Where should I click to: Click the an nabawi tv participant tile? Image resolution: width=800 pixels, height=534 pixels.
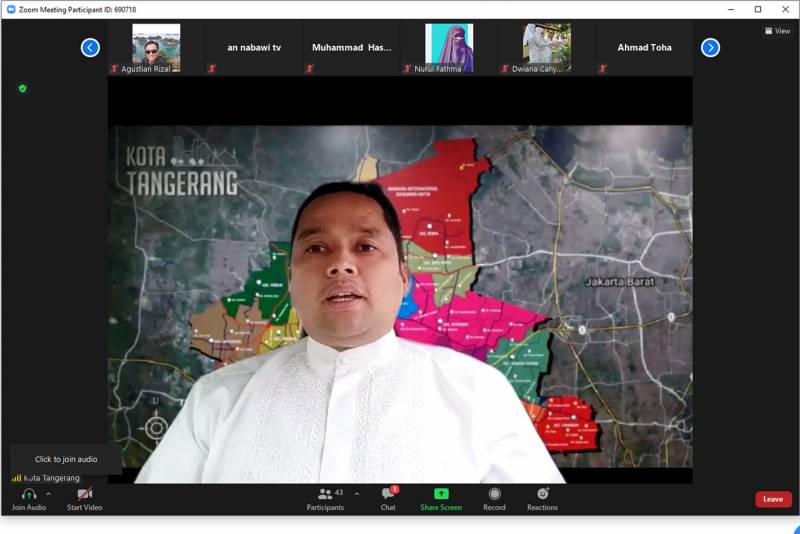pyautogui.click(x=254, y=47)
